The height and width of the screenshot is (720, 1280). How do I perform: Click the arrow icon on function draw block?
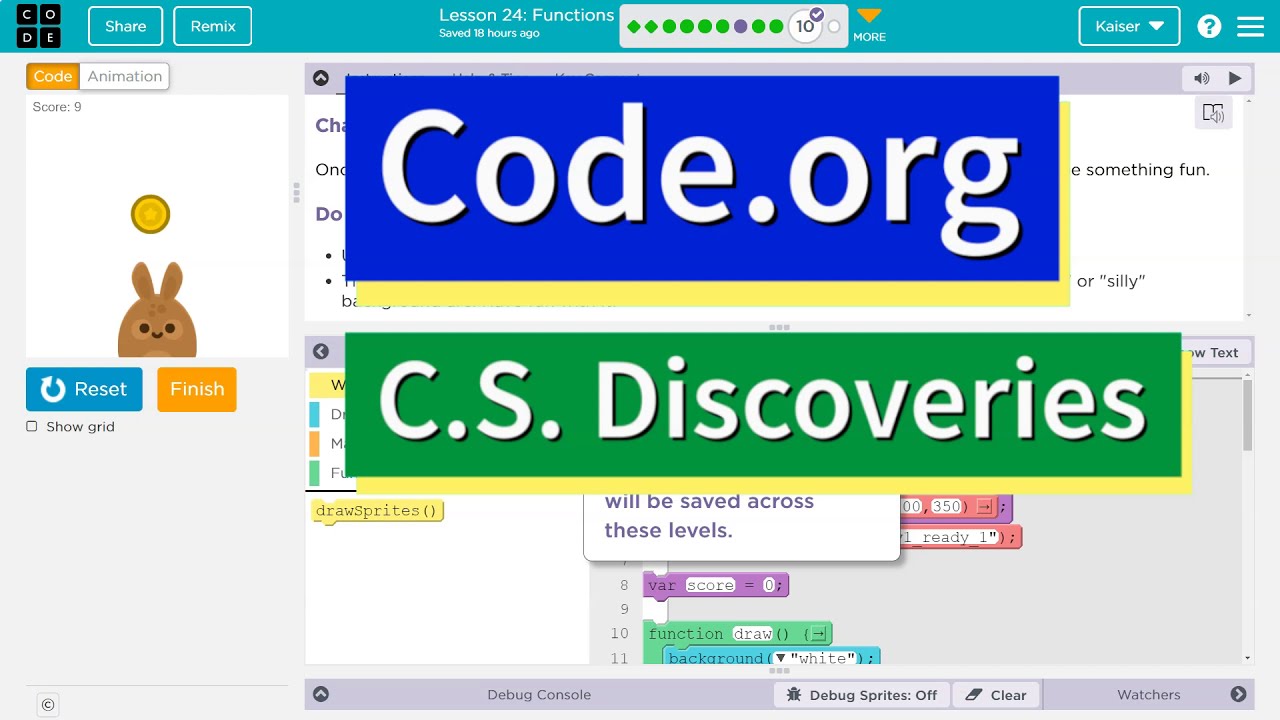[818, 634]
